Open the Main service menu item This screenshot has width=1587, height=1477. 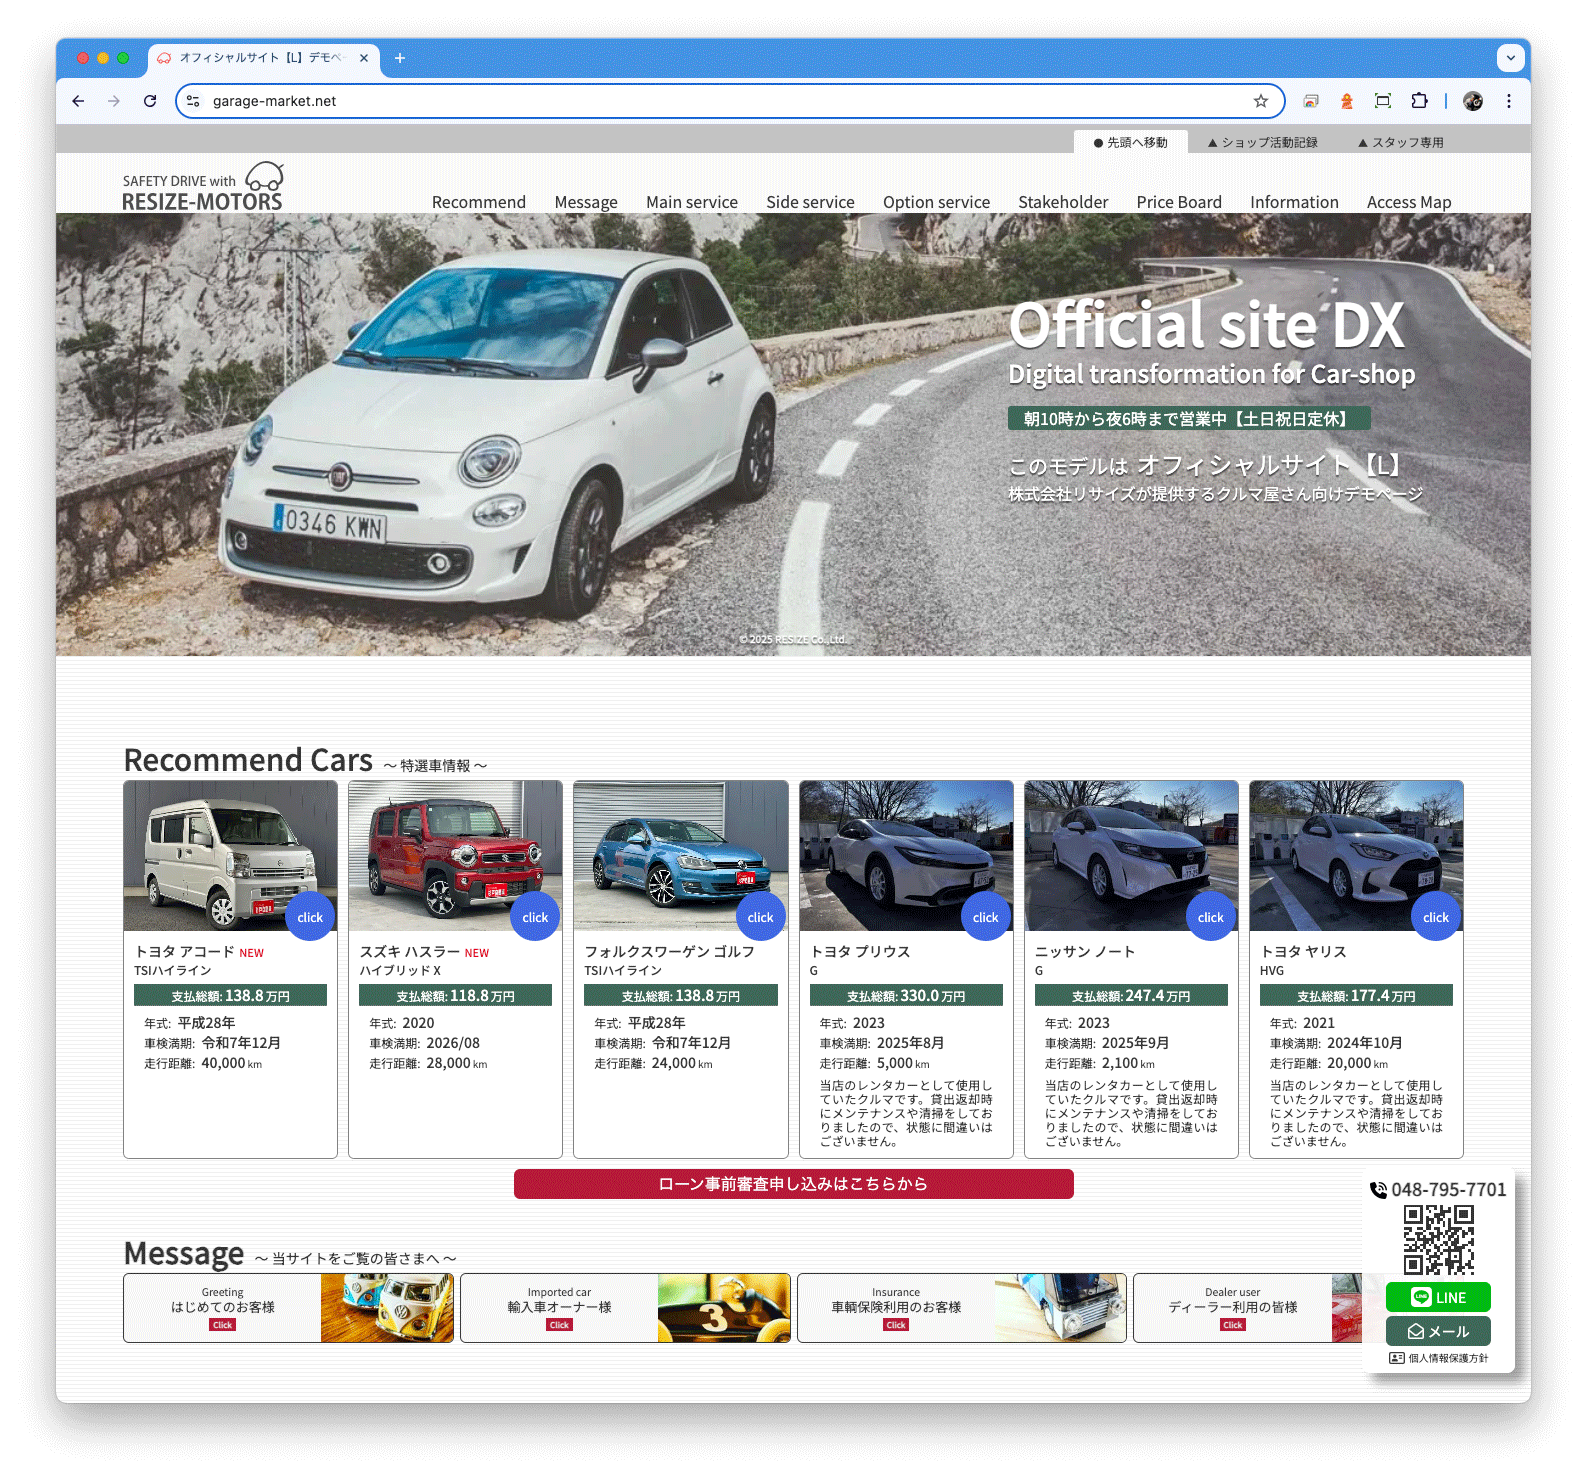(692, 202)
